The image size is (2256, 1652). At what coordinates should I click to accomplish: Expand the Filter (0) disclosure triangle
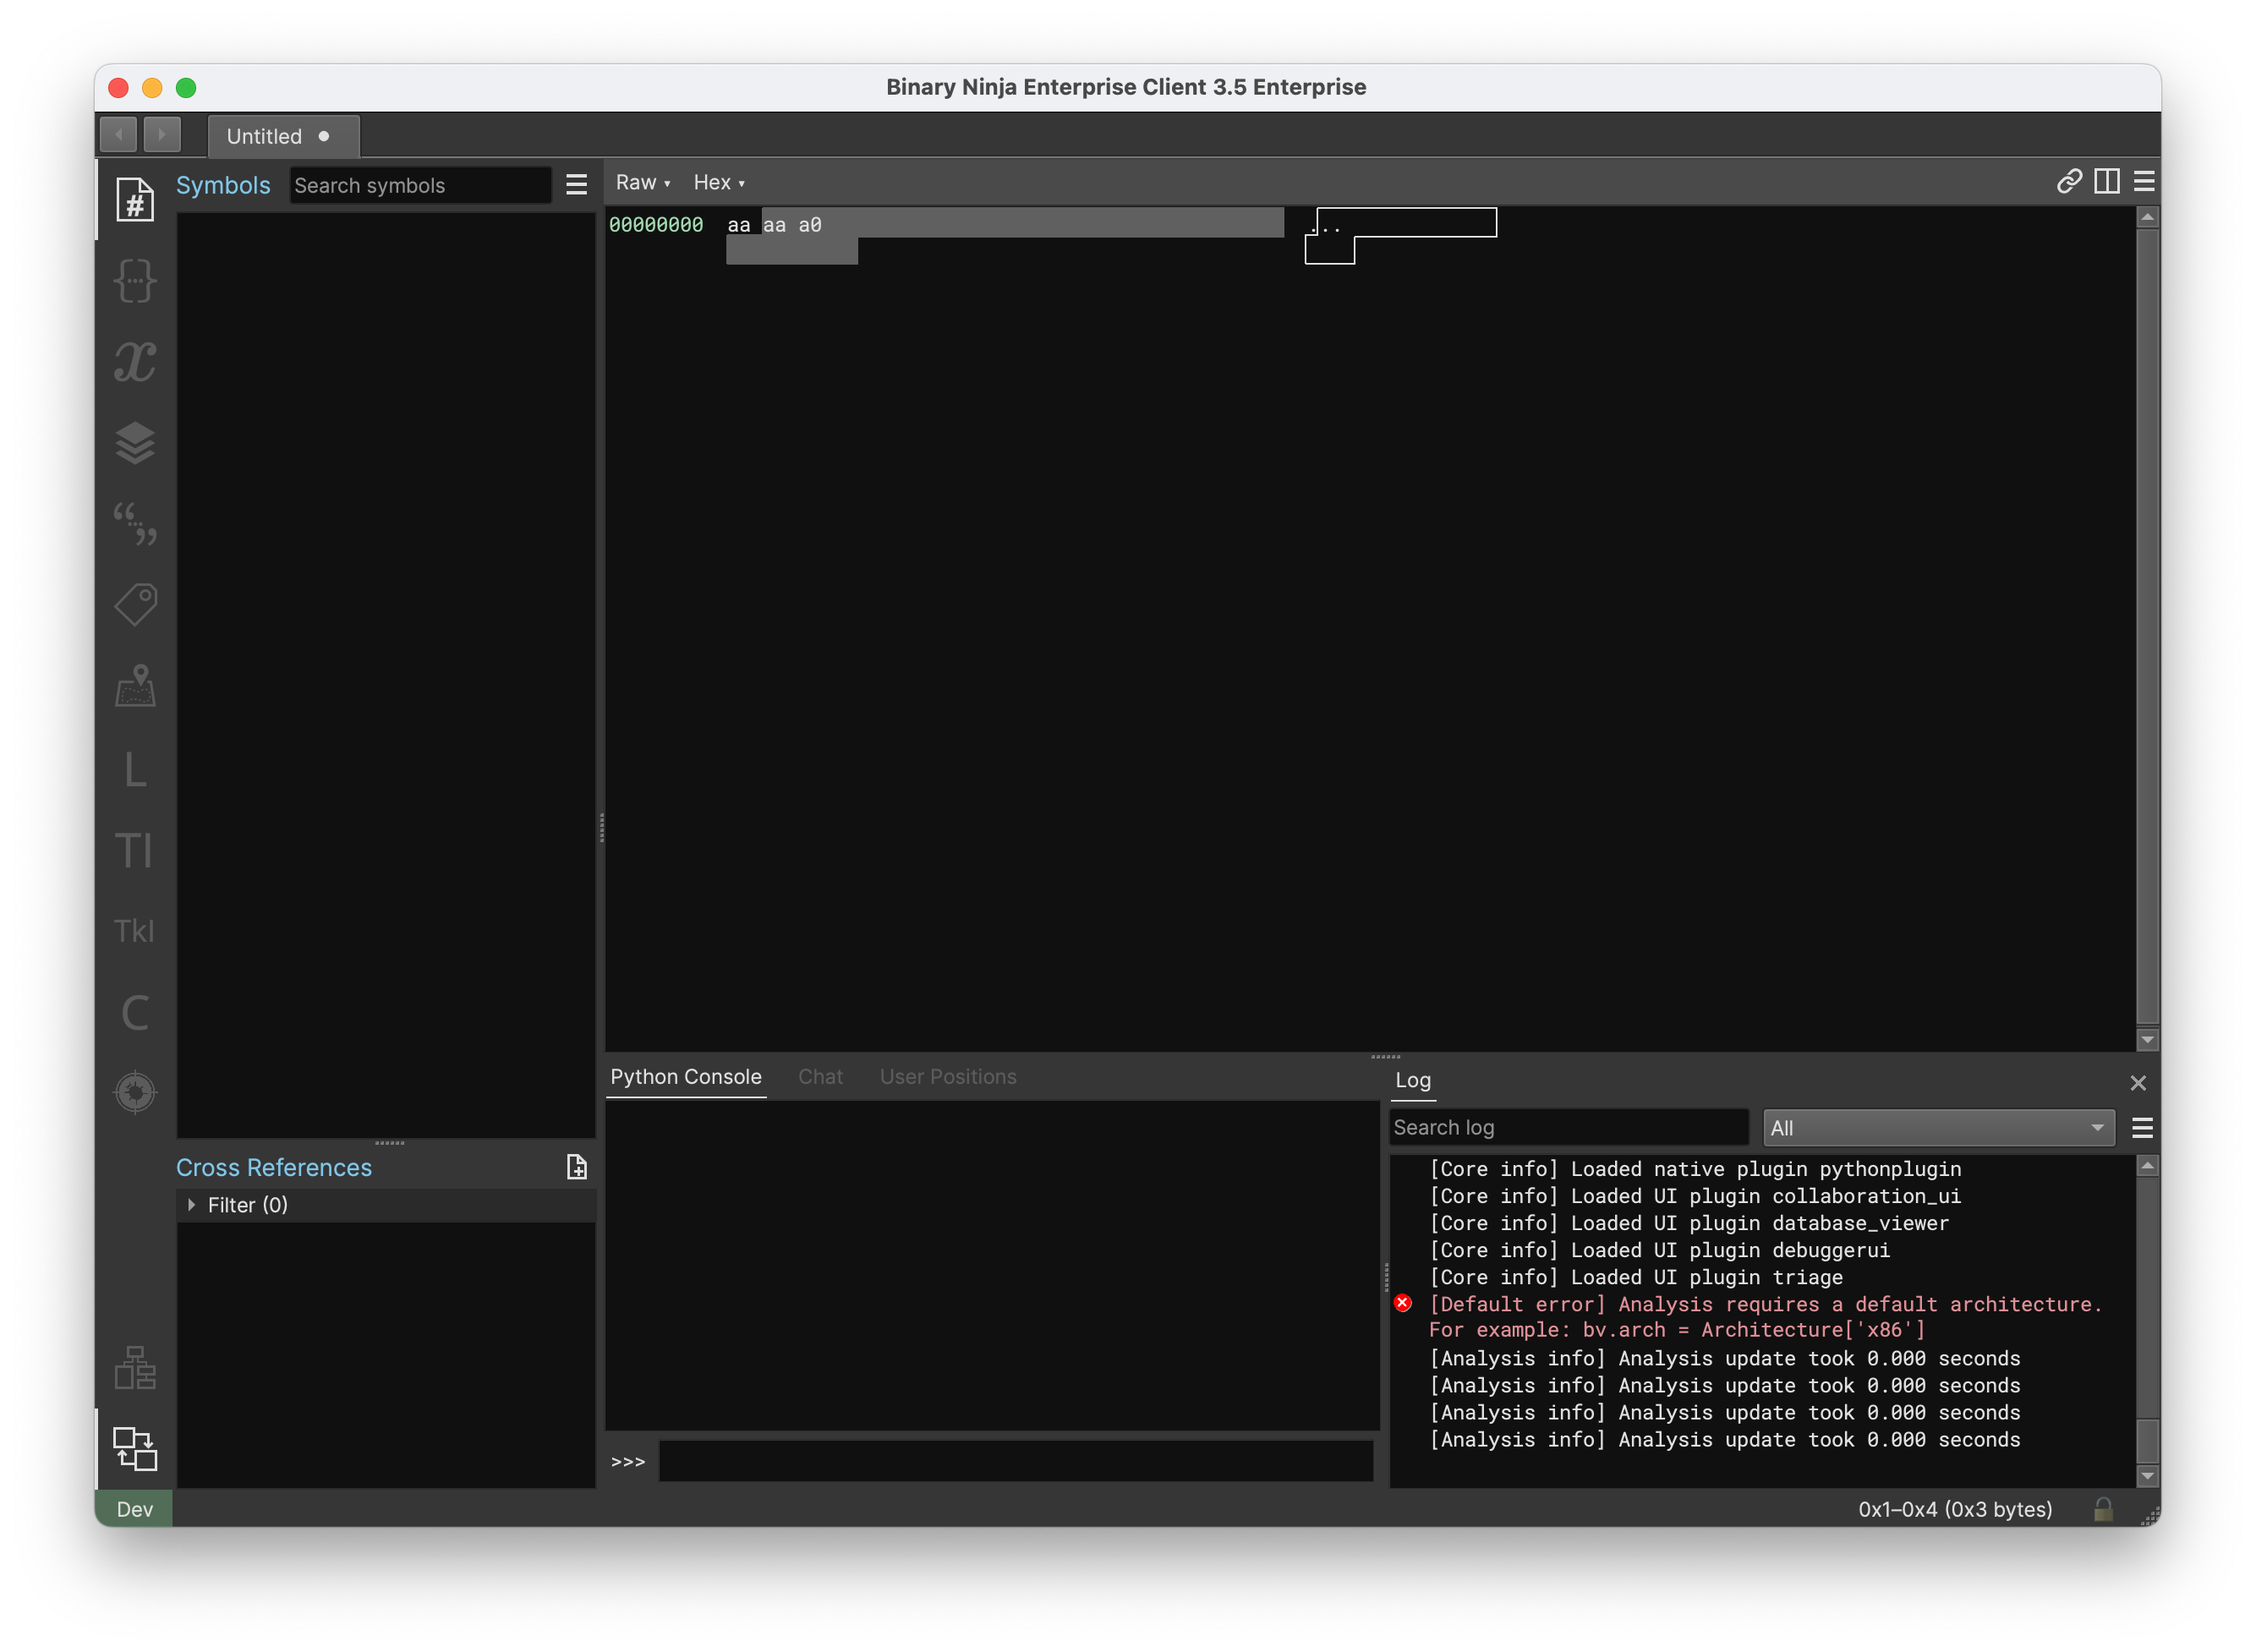[193, 1205]
